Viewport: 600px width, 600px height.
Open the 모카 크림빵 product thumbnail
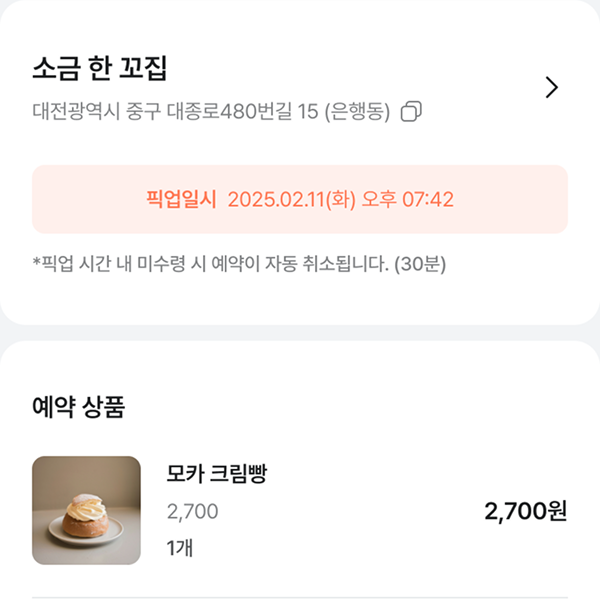tap(86, 510)
